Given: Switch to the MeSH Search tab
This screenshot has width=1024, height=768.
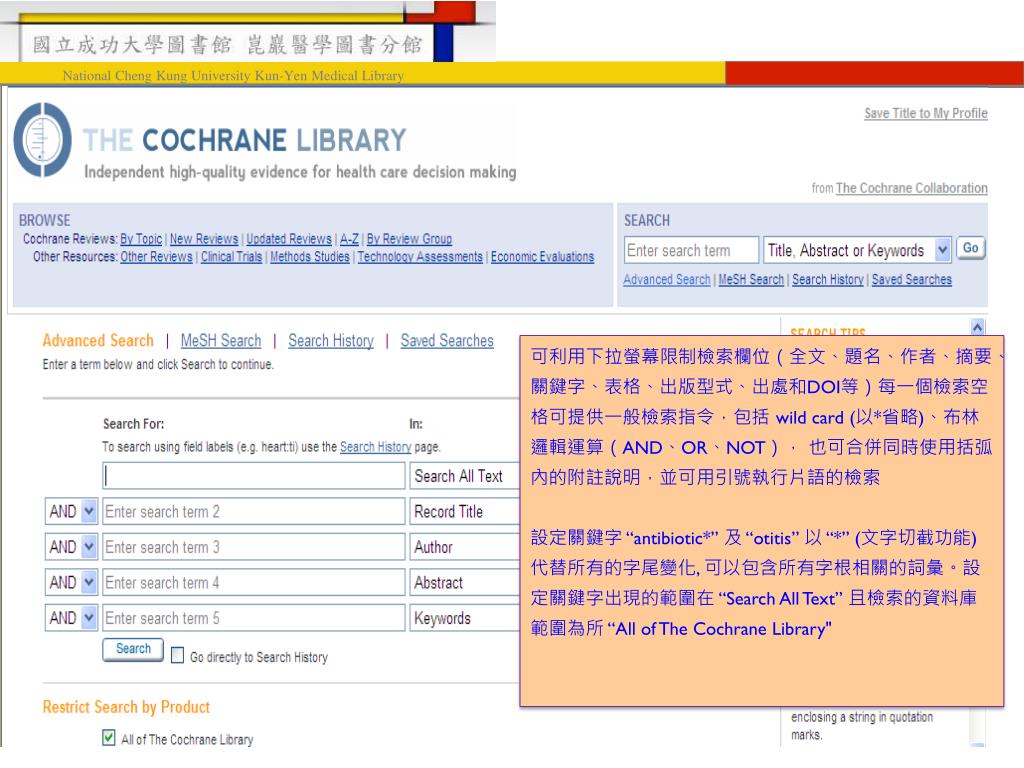Looking at the screenshot, I should click(221, 341).
